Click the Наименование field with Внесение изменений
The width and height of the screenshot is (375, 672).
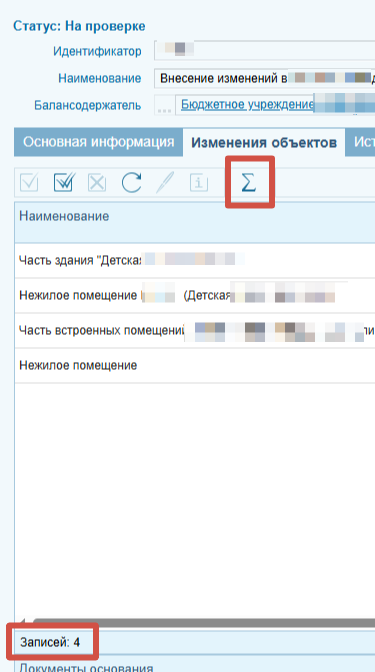pyautogui.click(x=264, y=78)
